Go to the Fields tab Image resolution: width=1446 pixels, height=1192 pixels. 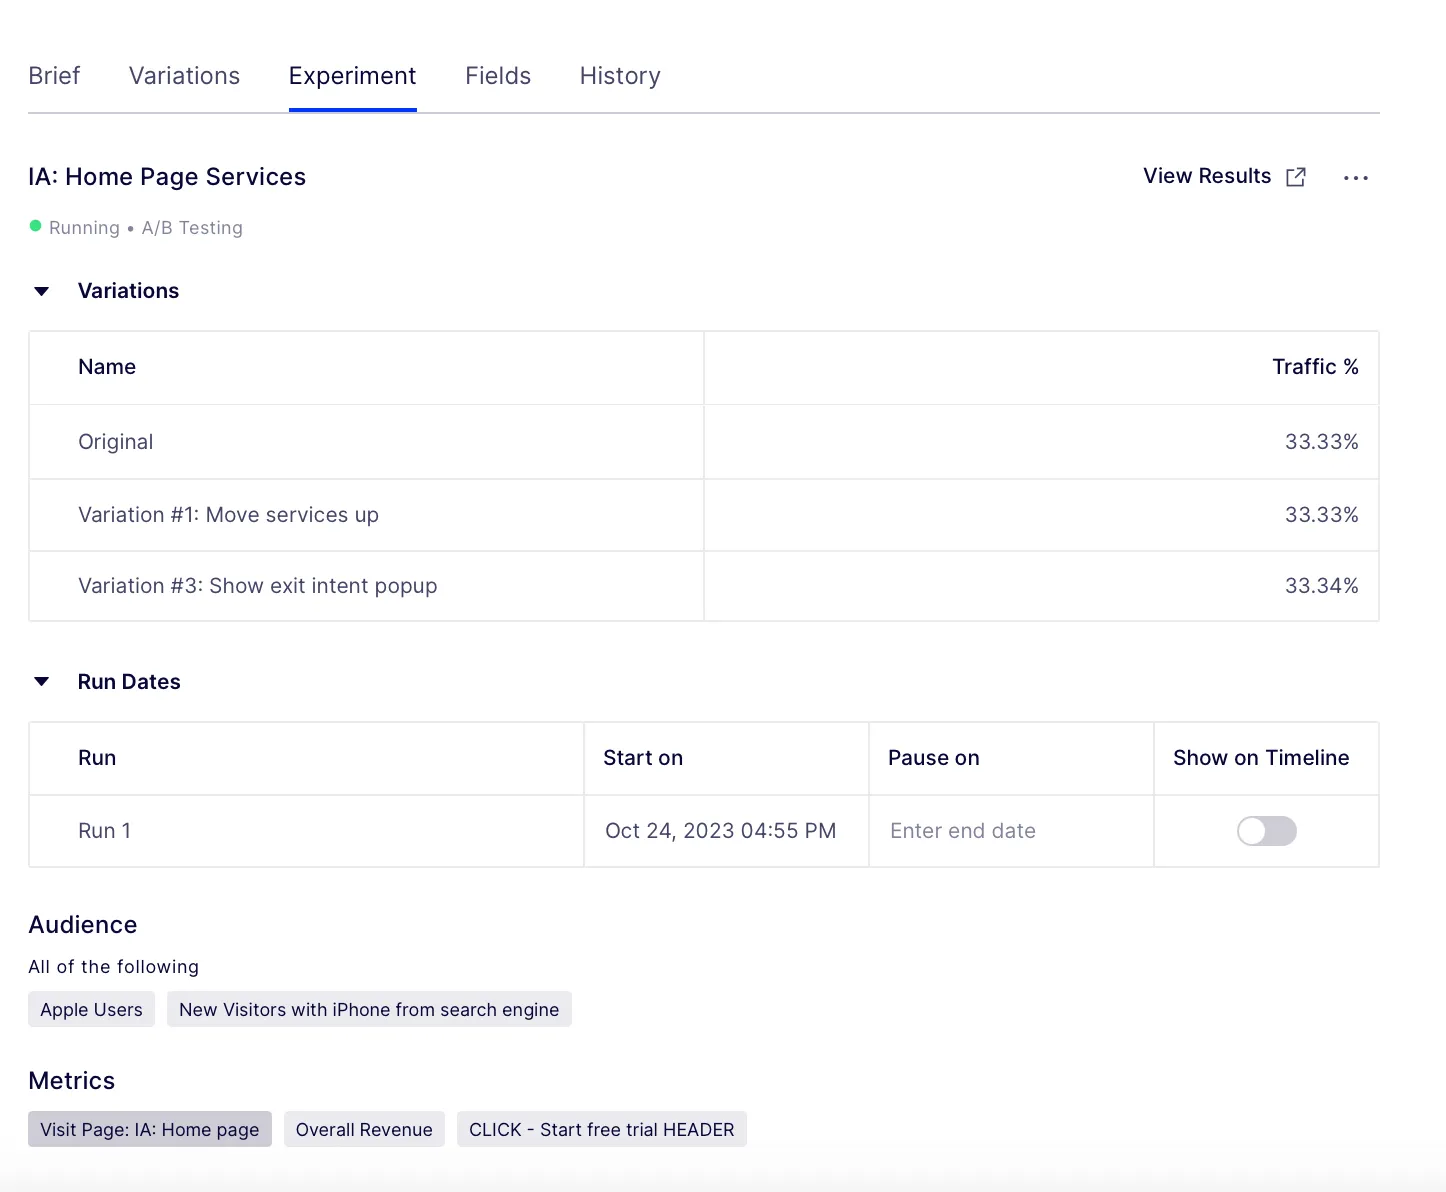pos(498,76)
